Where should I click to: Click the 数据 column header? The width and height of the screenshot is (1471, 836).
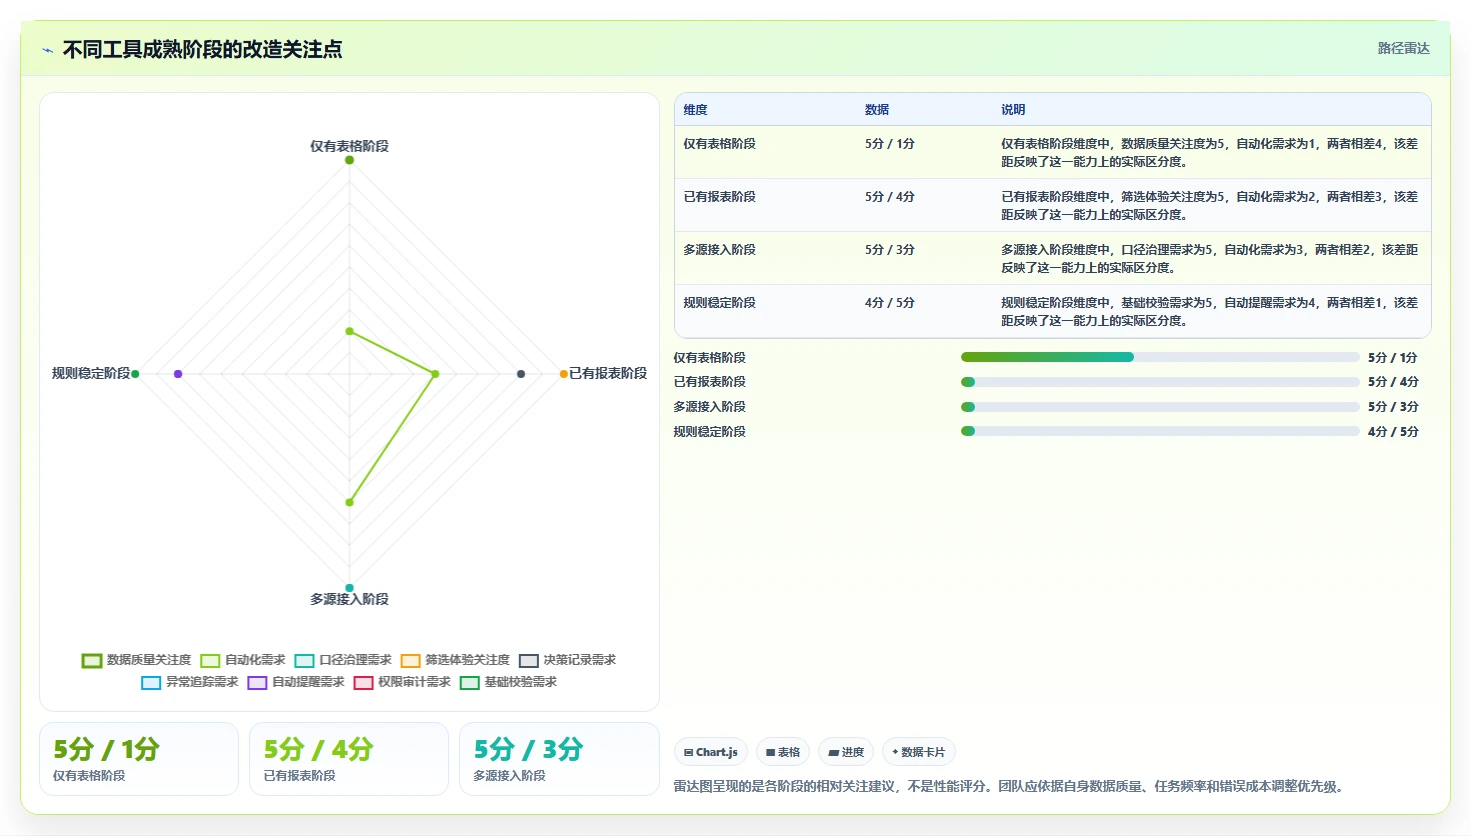point(877,110)
